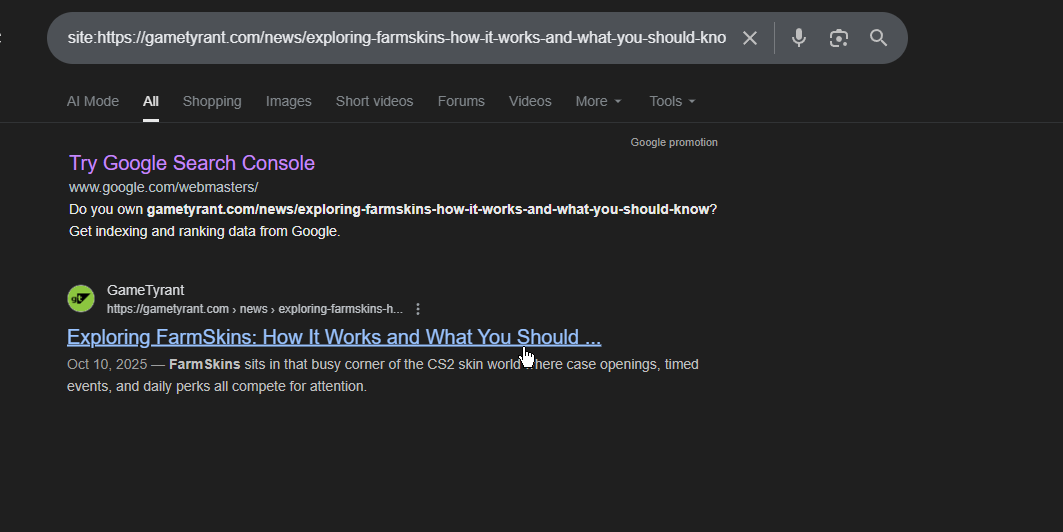Image resolution: width=1063 pixels, height=532 pixels.
Task: Switch to AI Mode tab
Action: point(93,101)
